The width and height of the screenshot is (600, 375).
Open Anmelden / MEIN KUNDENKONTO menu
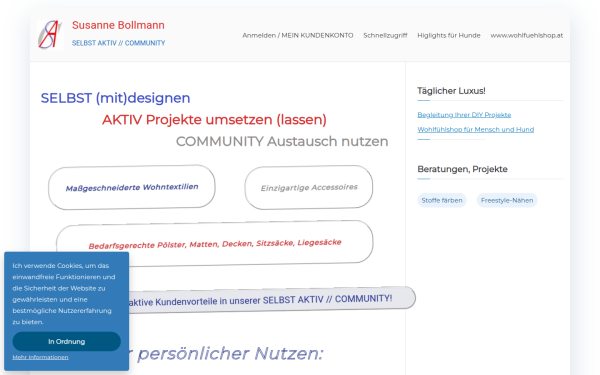[298, 35]
